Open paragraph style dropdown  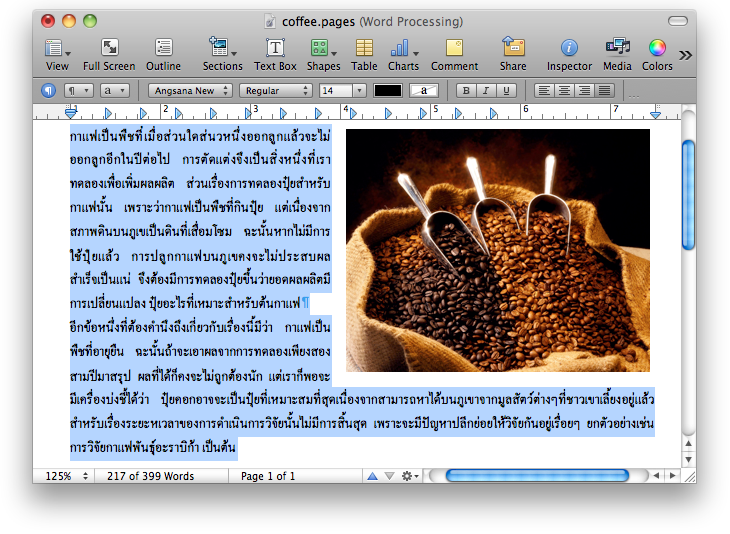[x=79, y=90]
